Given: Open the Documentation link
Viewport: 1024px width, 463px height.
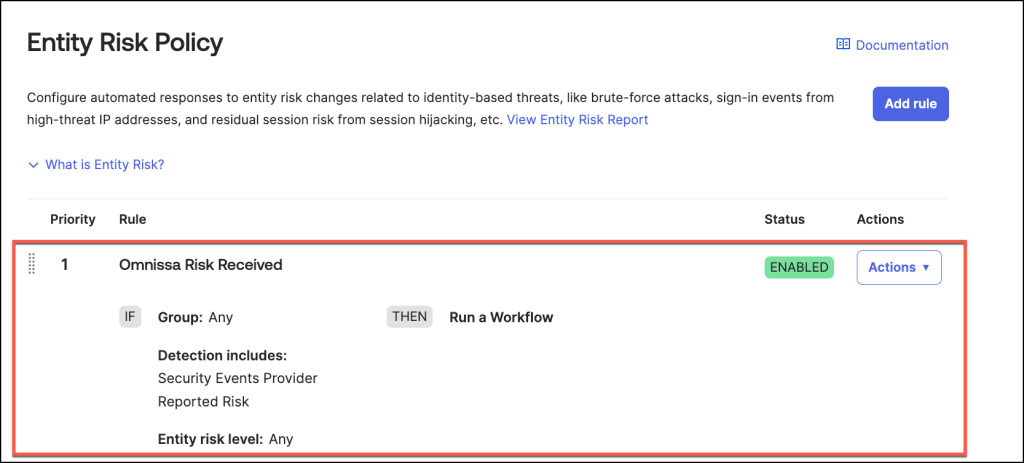Looking at the screenshot, I should tap(902, 45).
